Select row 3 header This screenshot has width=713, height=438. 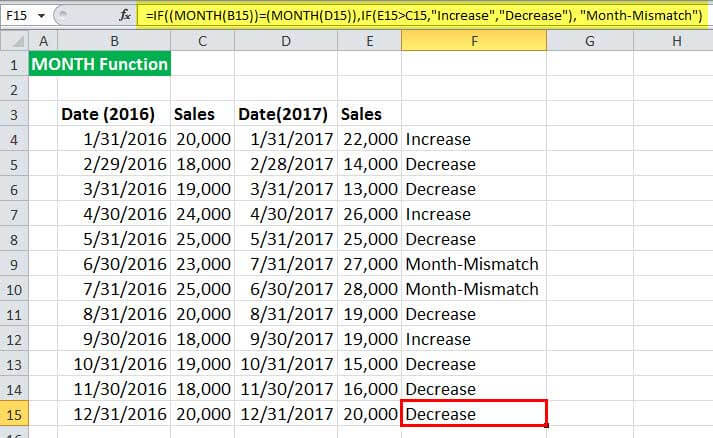click(x=14, y=114)
